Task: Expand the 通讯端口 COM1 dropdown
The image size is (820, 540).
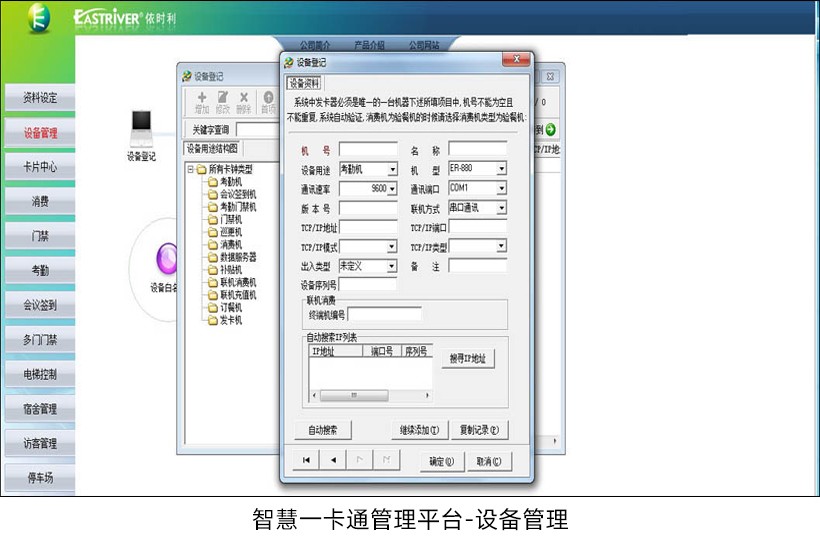Action: pos(501,188)
